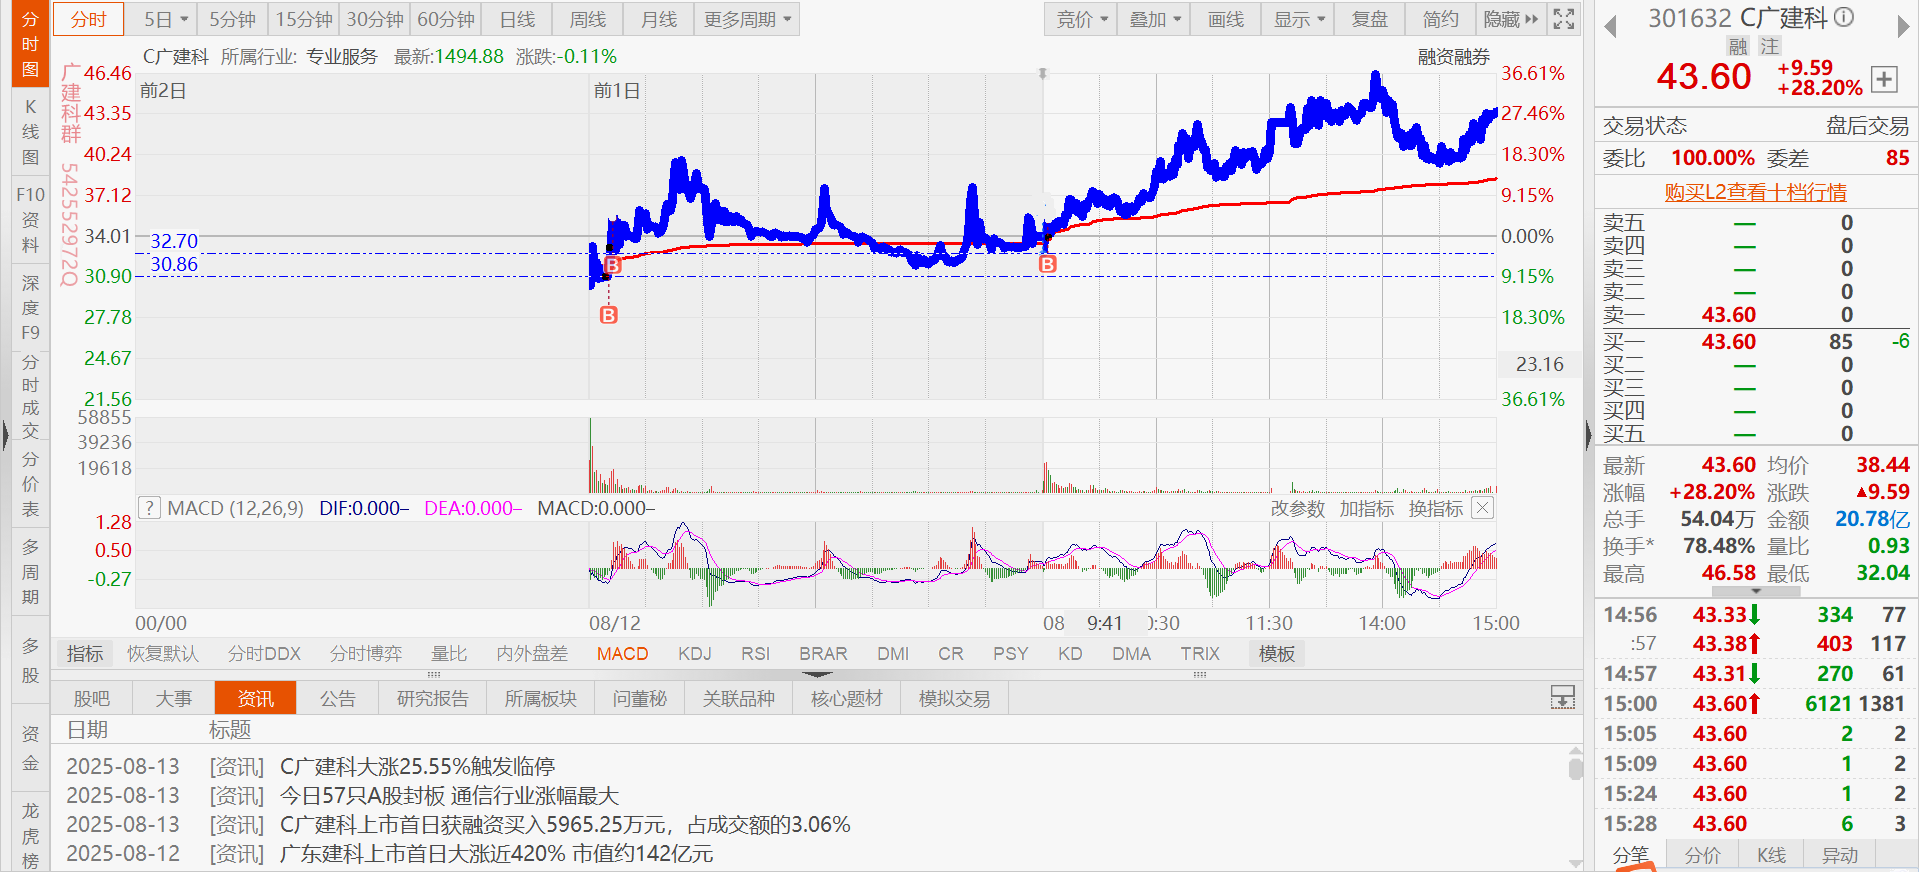
Task: Click 改参数 to edit MACD parameters
Action: click(x=1297, y=508)
